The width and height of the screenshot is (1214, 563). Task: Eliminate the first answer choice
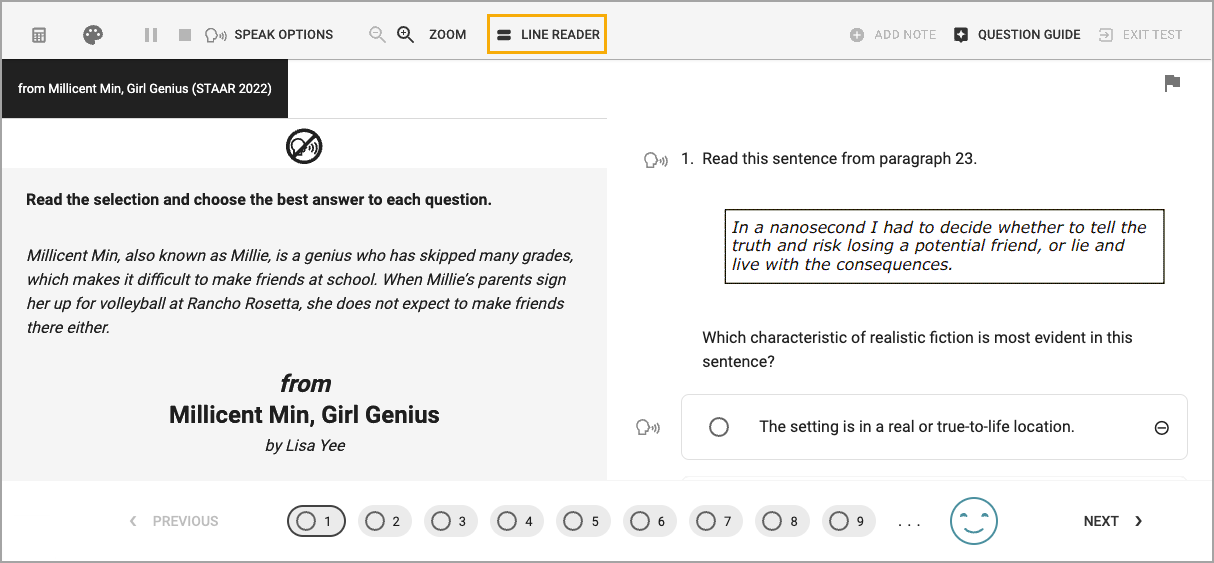tap(1162, 428)
